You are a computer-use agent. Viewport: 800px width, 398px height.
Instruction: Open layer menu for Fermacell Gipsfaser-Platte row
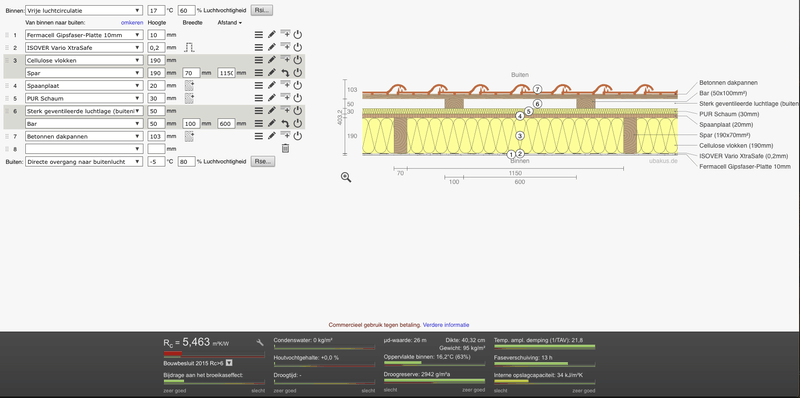pyautogui.click(x=259, y=35)
